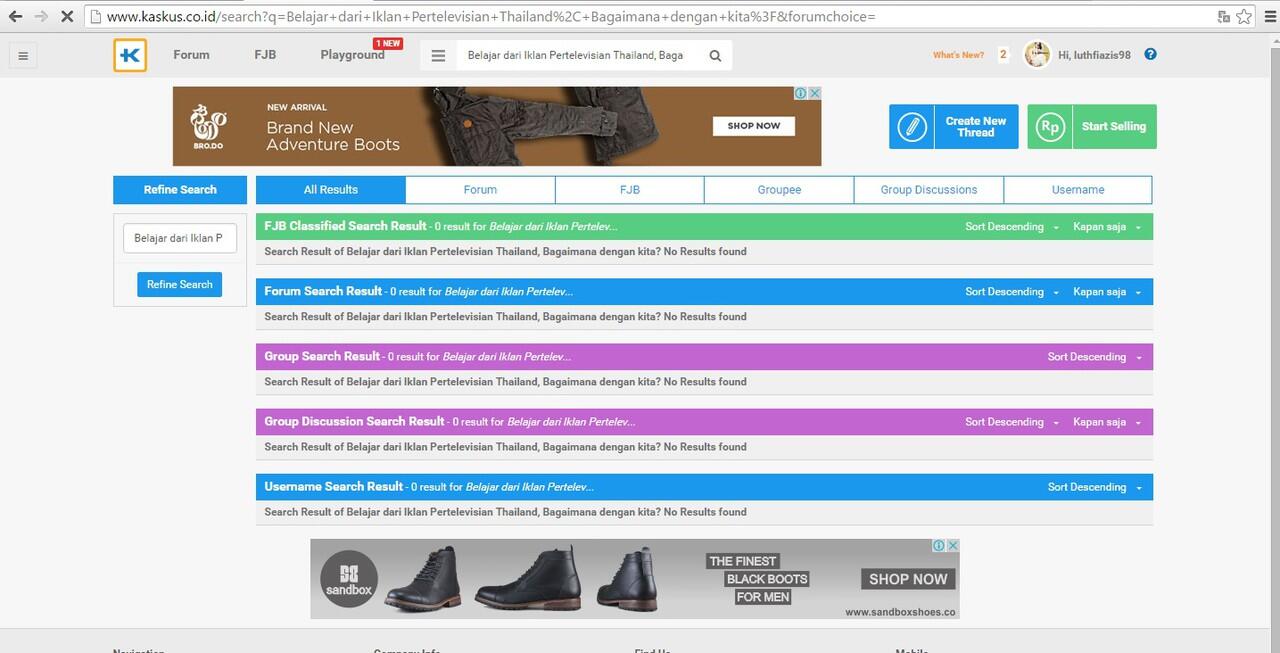Click SHOP NOW on the sandbox boots ad

point(908,579)
